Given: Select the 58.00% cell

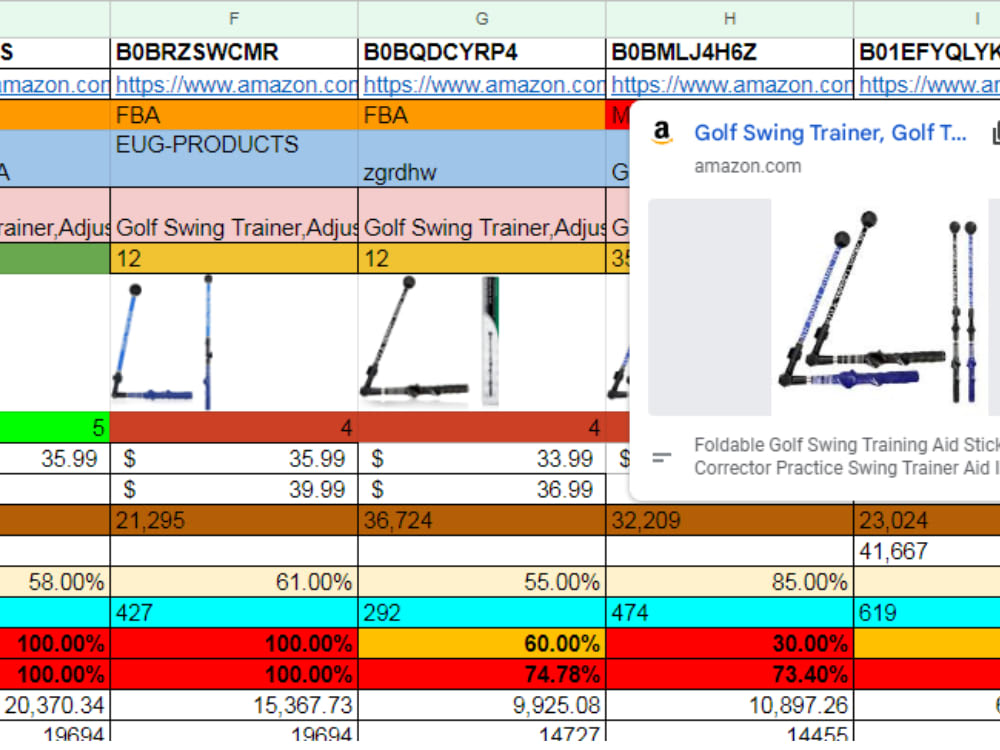Looking at the screenshot, I should [55, 582].
